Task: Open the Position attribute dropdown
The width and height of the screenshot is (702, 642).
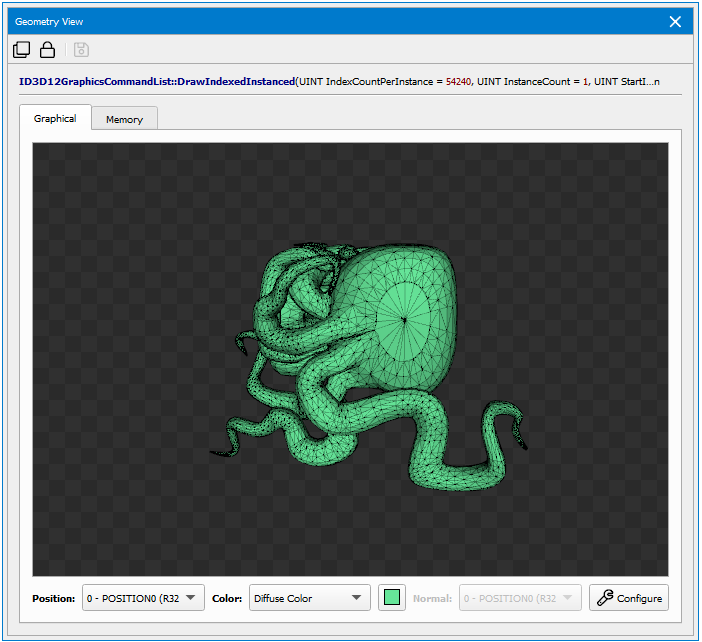Action: coord(143,598)
